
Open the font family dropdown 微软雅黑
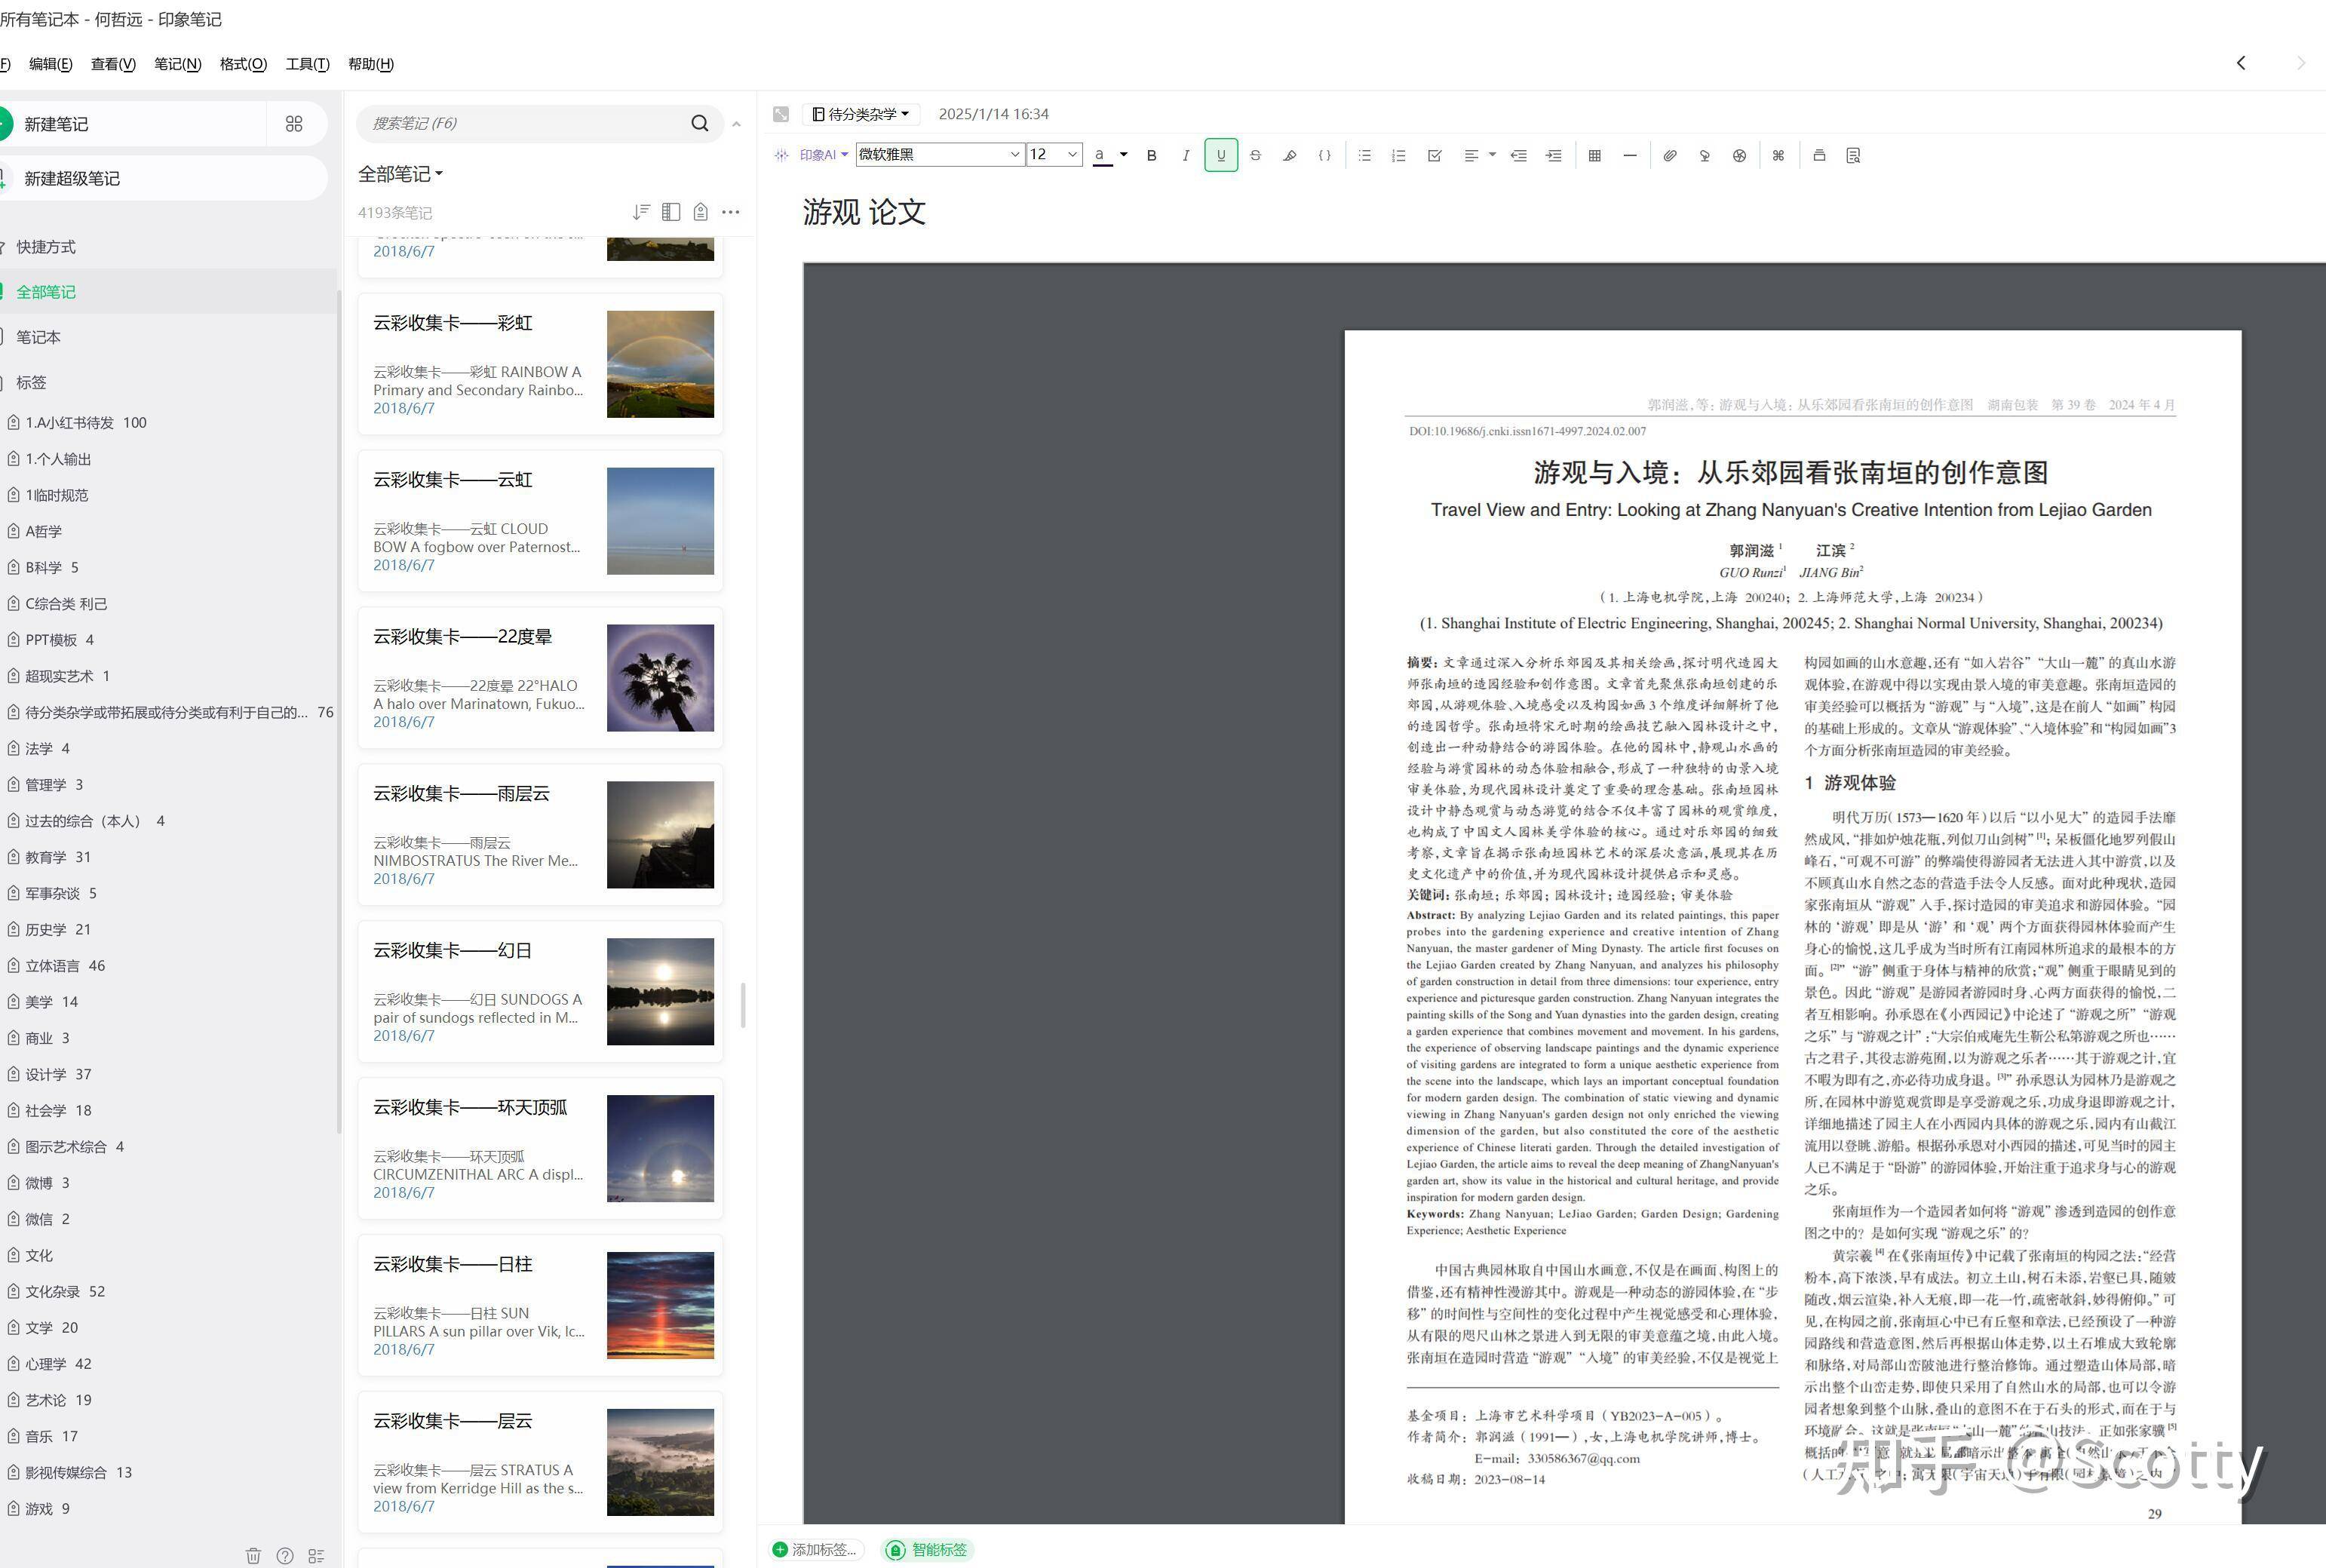tap(940, 154)
